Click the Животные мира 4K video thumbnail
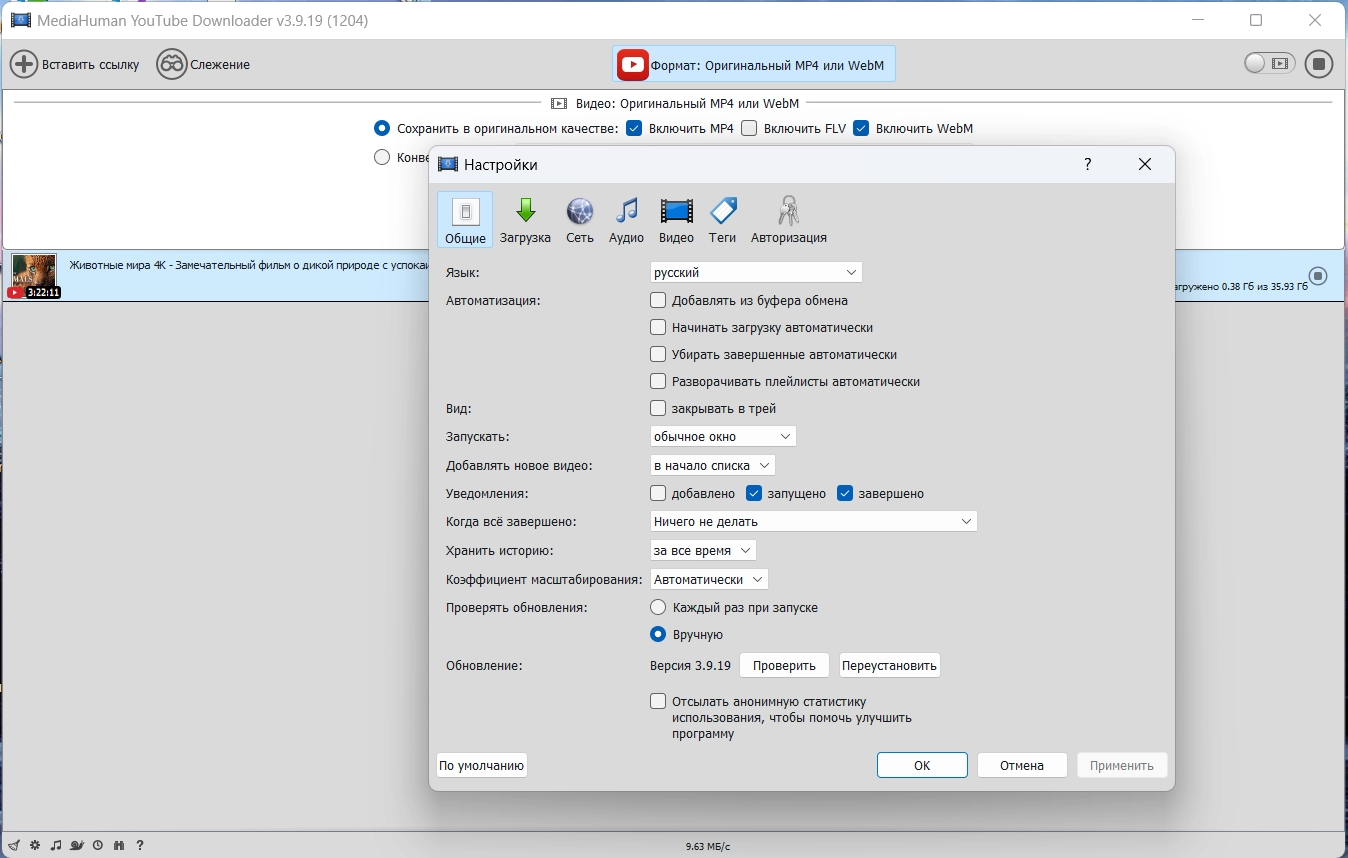The width and height of the screenshot is (1348, 858). [x=34, y=276]
